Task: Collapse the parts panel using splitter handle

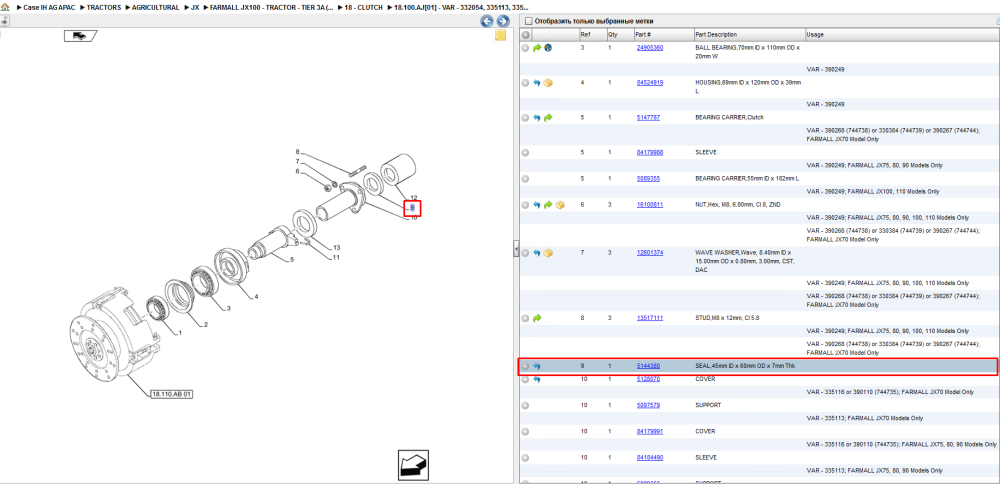Action: coord(516,249)
